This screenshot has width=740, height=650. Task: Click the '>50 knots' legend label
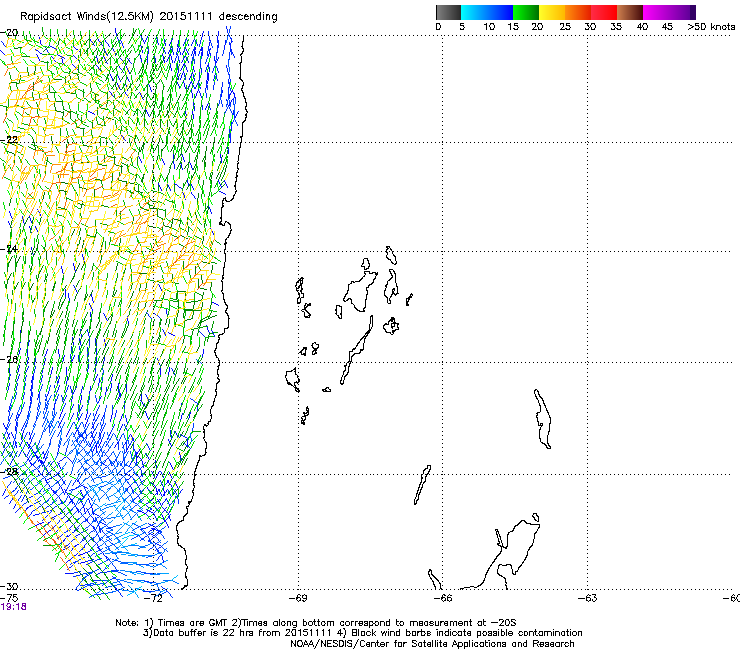pyautogui.click(x=711, y=27)
